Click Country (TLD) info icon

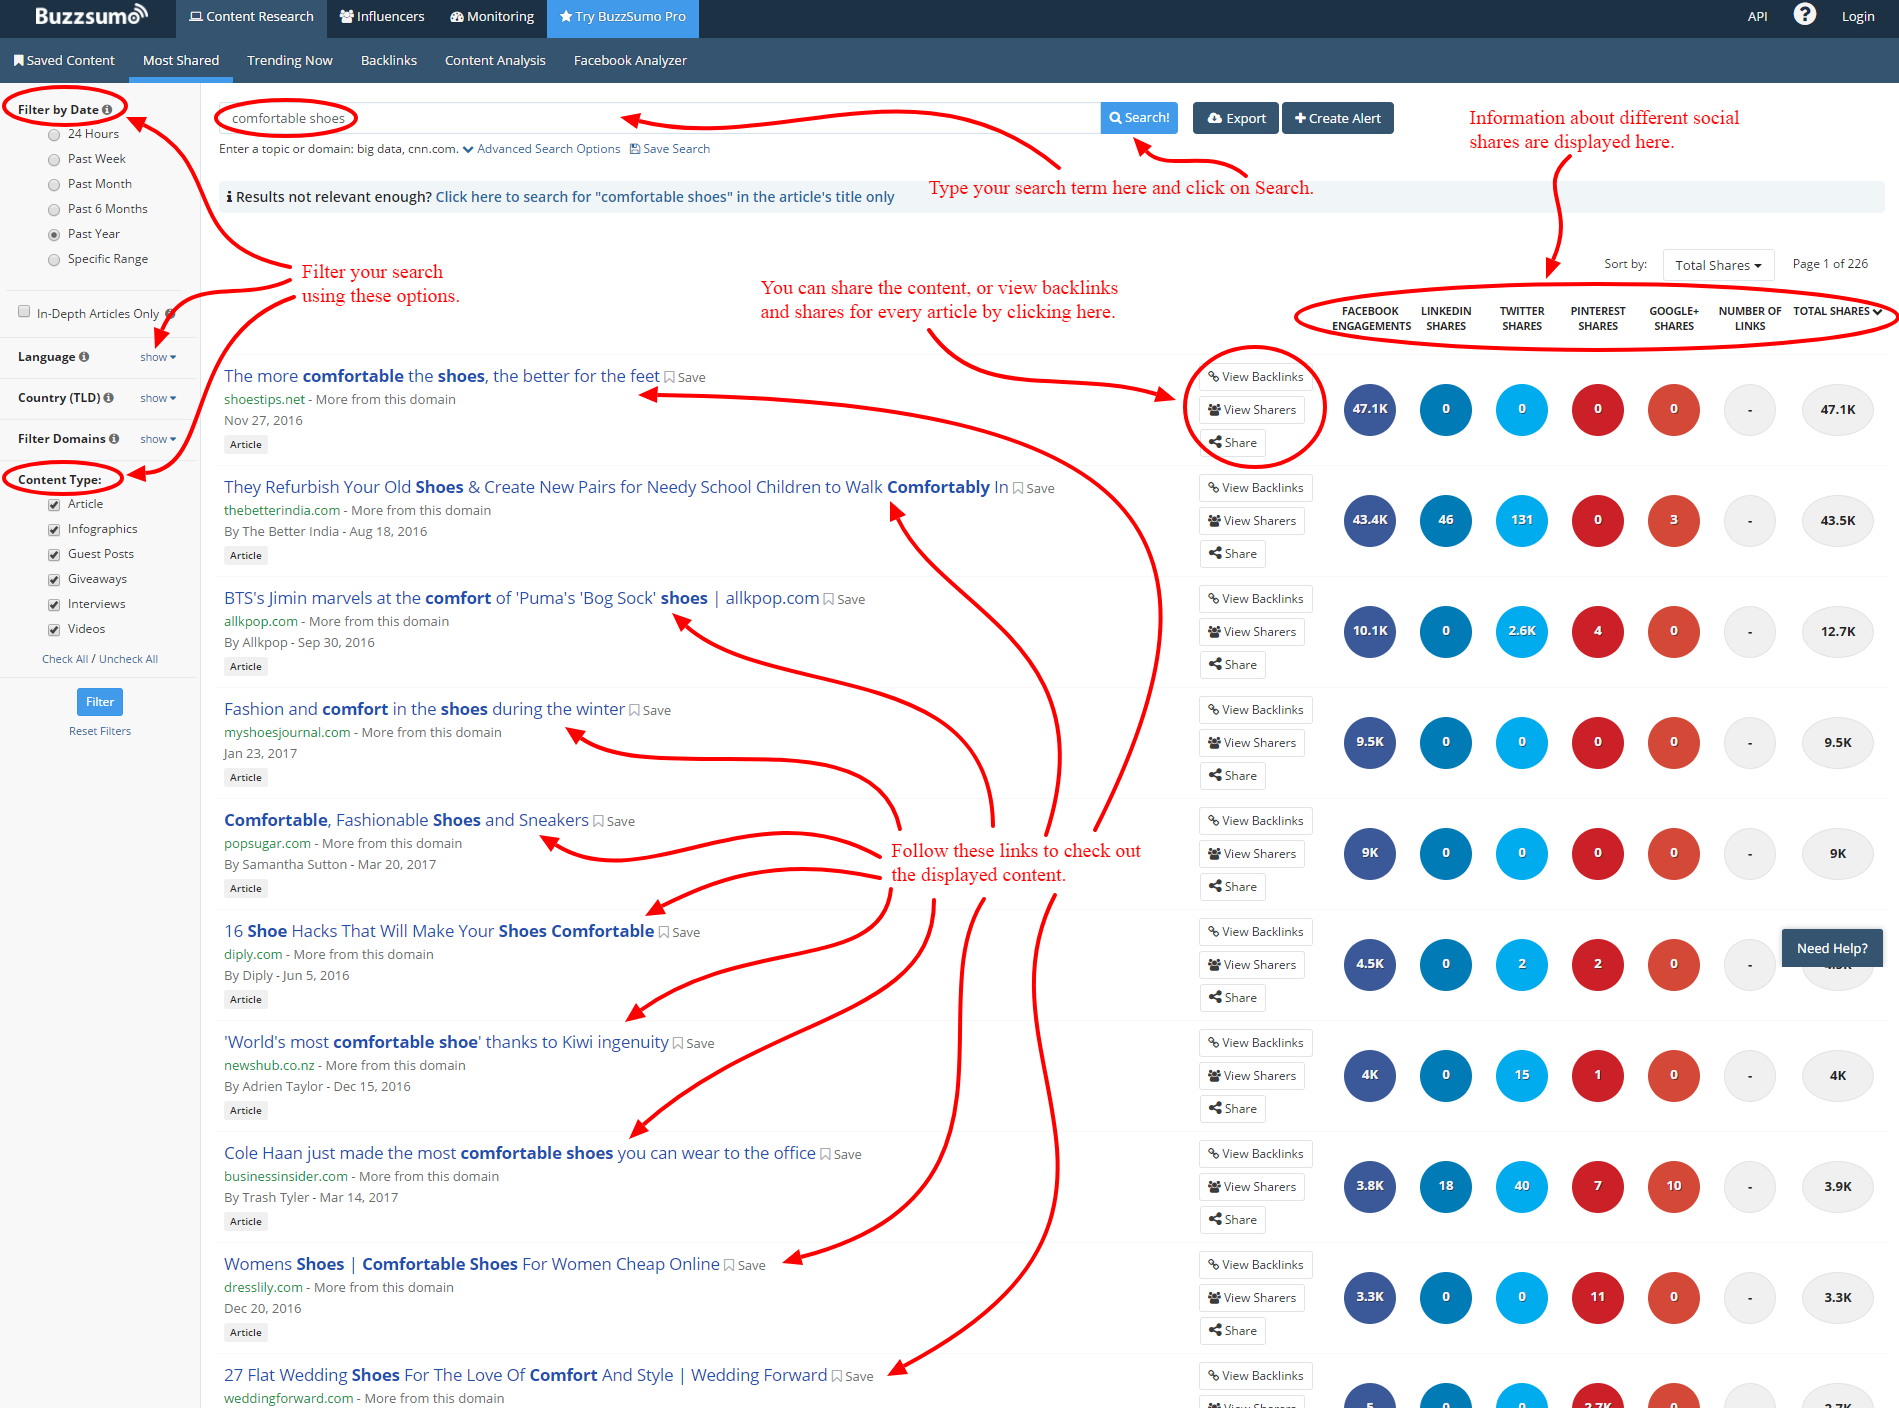[108, 398]
